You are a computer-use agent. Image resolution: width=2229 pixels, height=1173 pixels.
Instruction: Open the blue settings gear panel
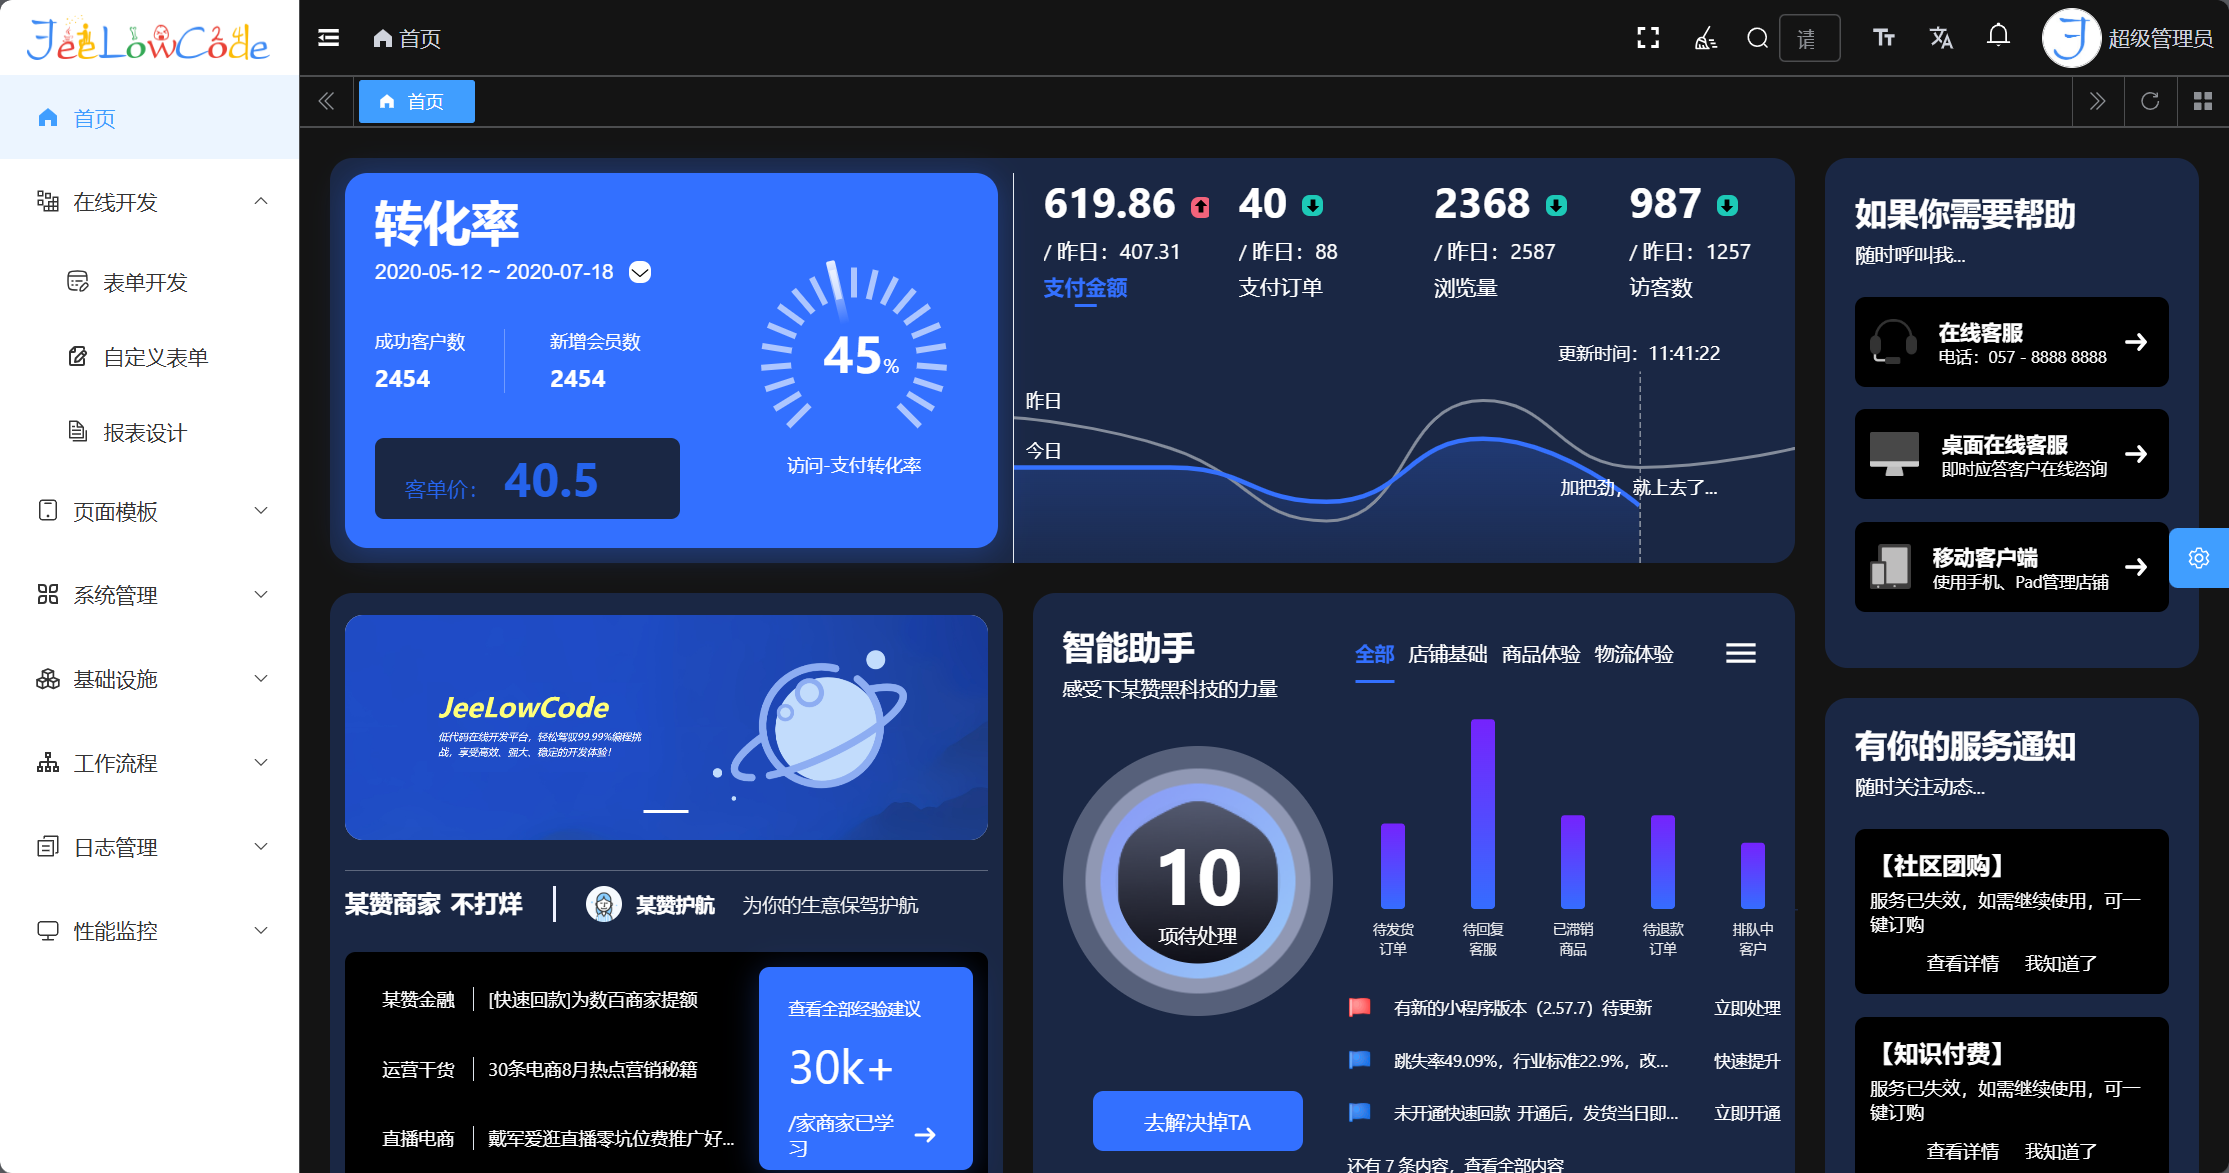pyautogui.click(x=2198, y=558)
